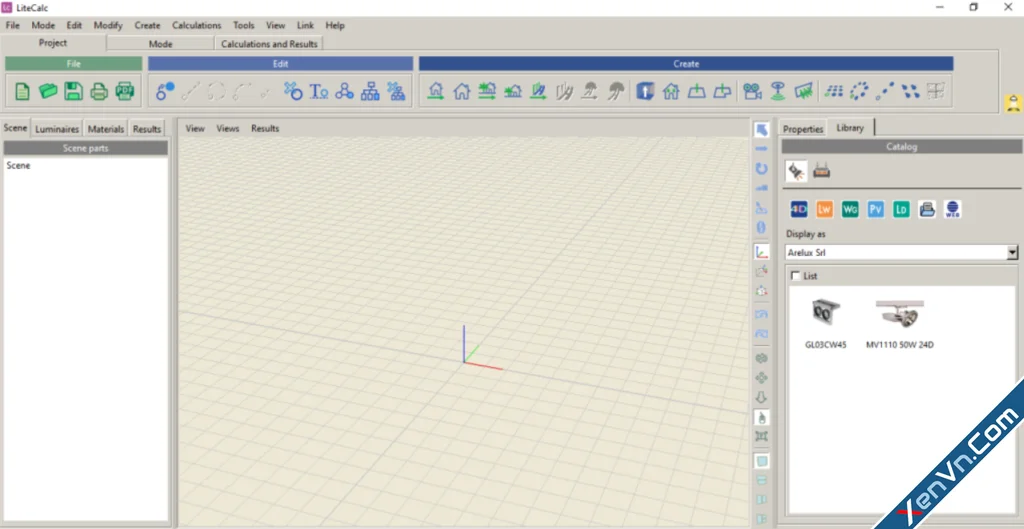
Task: Open the Tools menu
Action: coord(244,25)
